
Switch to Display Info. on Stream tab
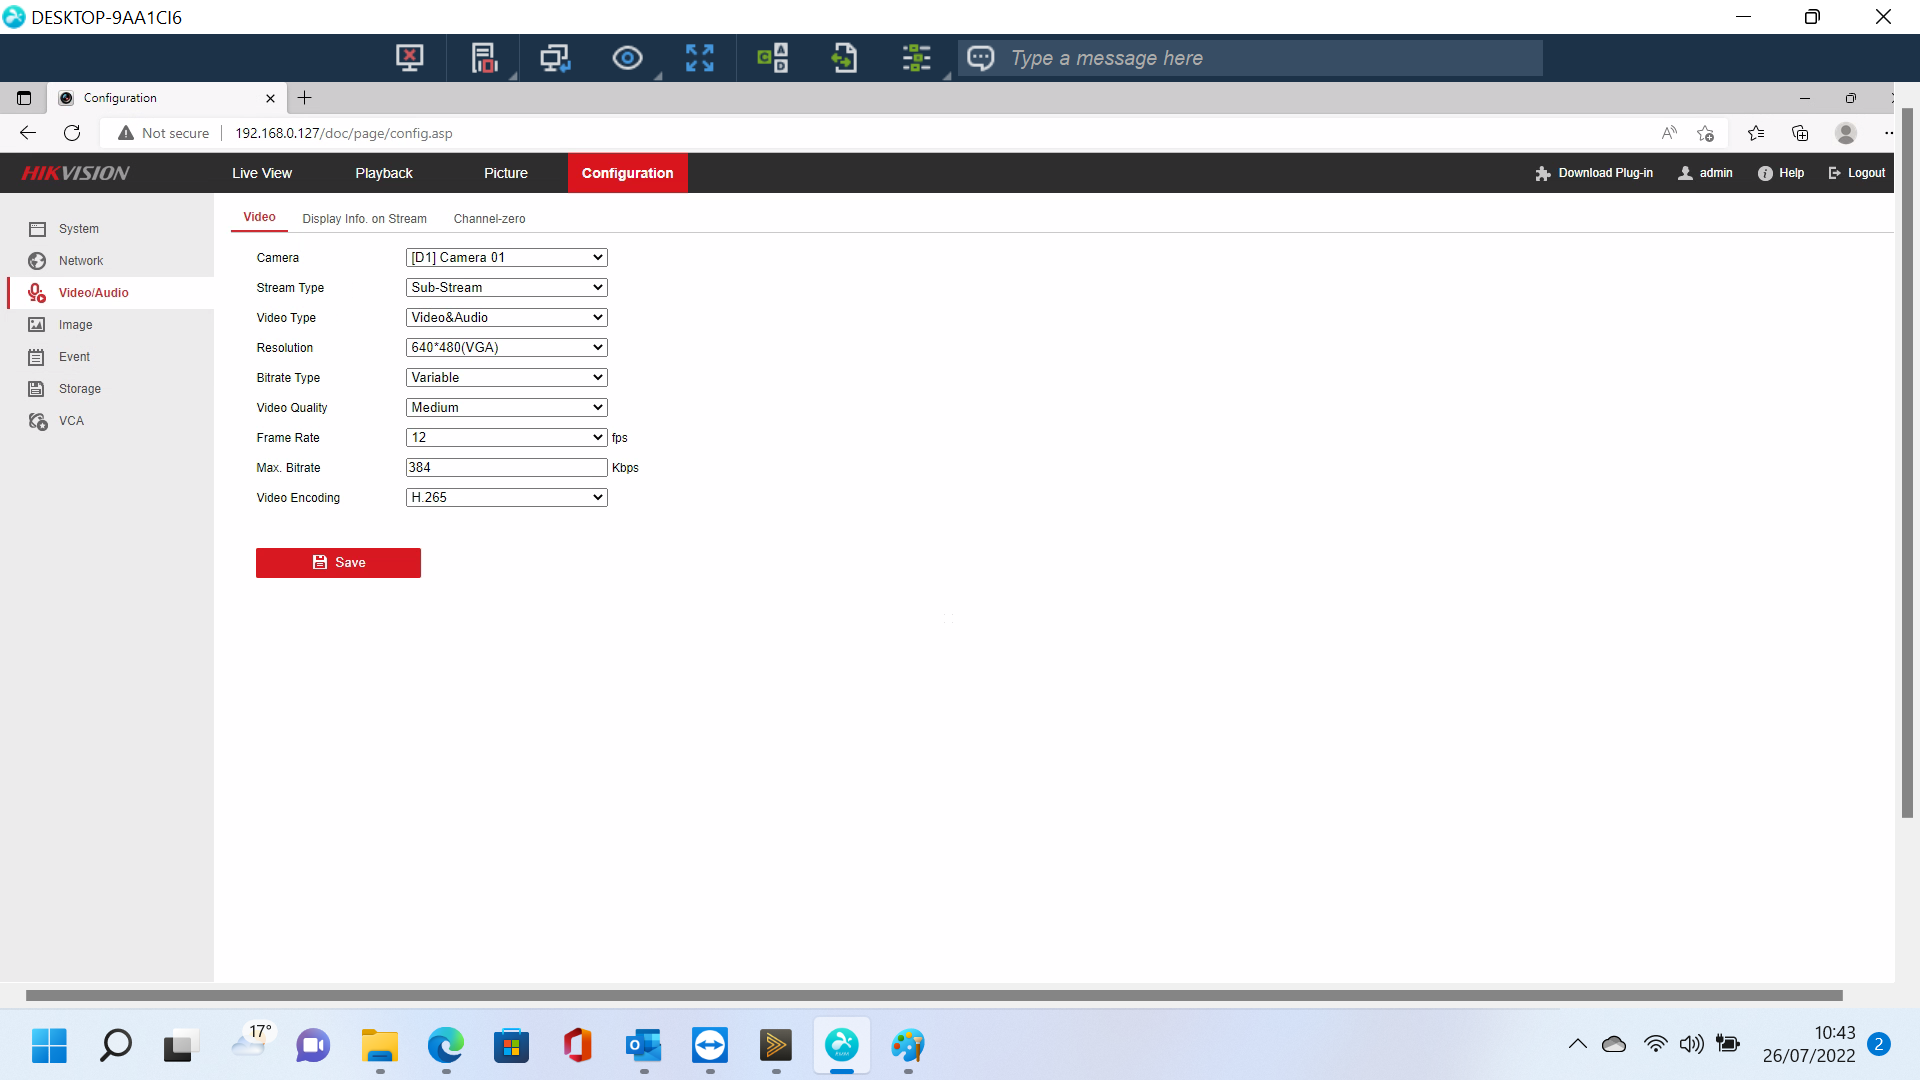[364, 219]
